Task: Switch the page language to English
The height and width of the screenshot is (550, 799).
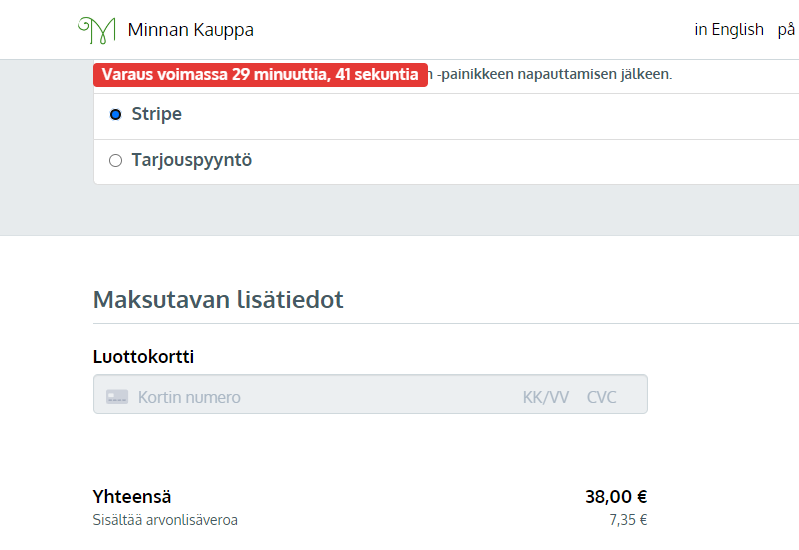Action: click(x=729, y=30)
